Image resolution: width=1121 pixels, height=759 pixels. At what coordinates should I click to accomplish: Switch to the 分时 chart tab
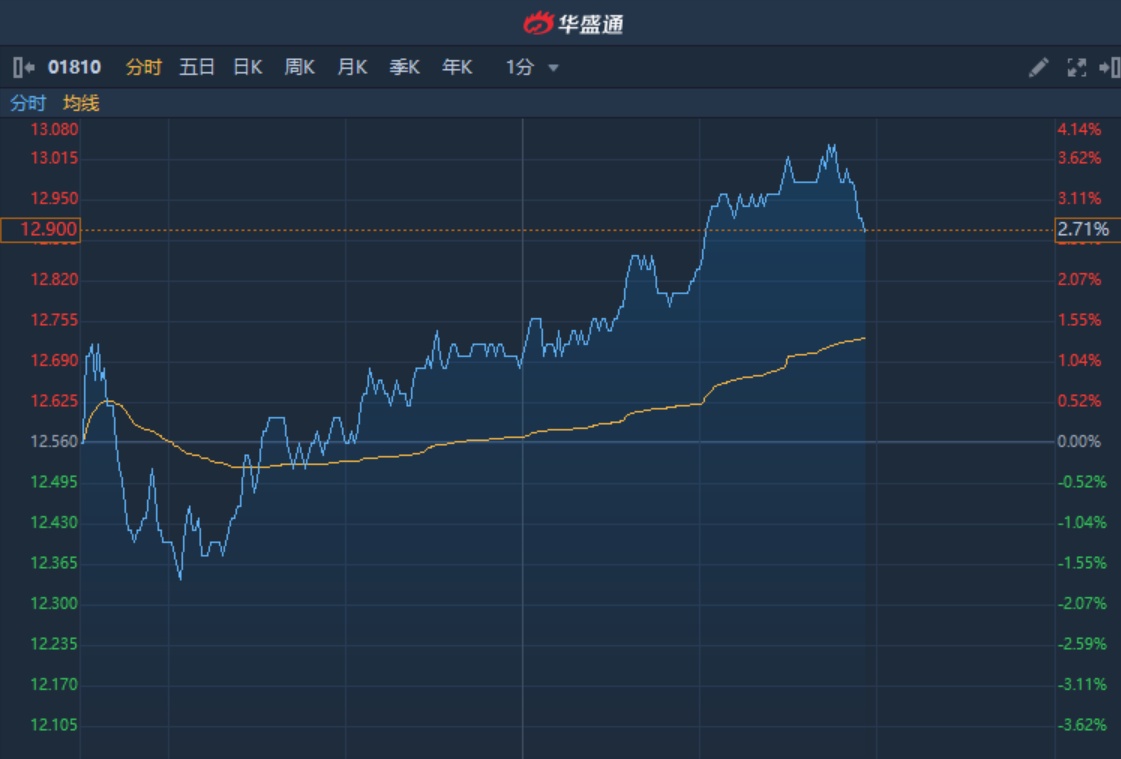tap(143, 68)
